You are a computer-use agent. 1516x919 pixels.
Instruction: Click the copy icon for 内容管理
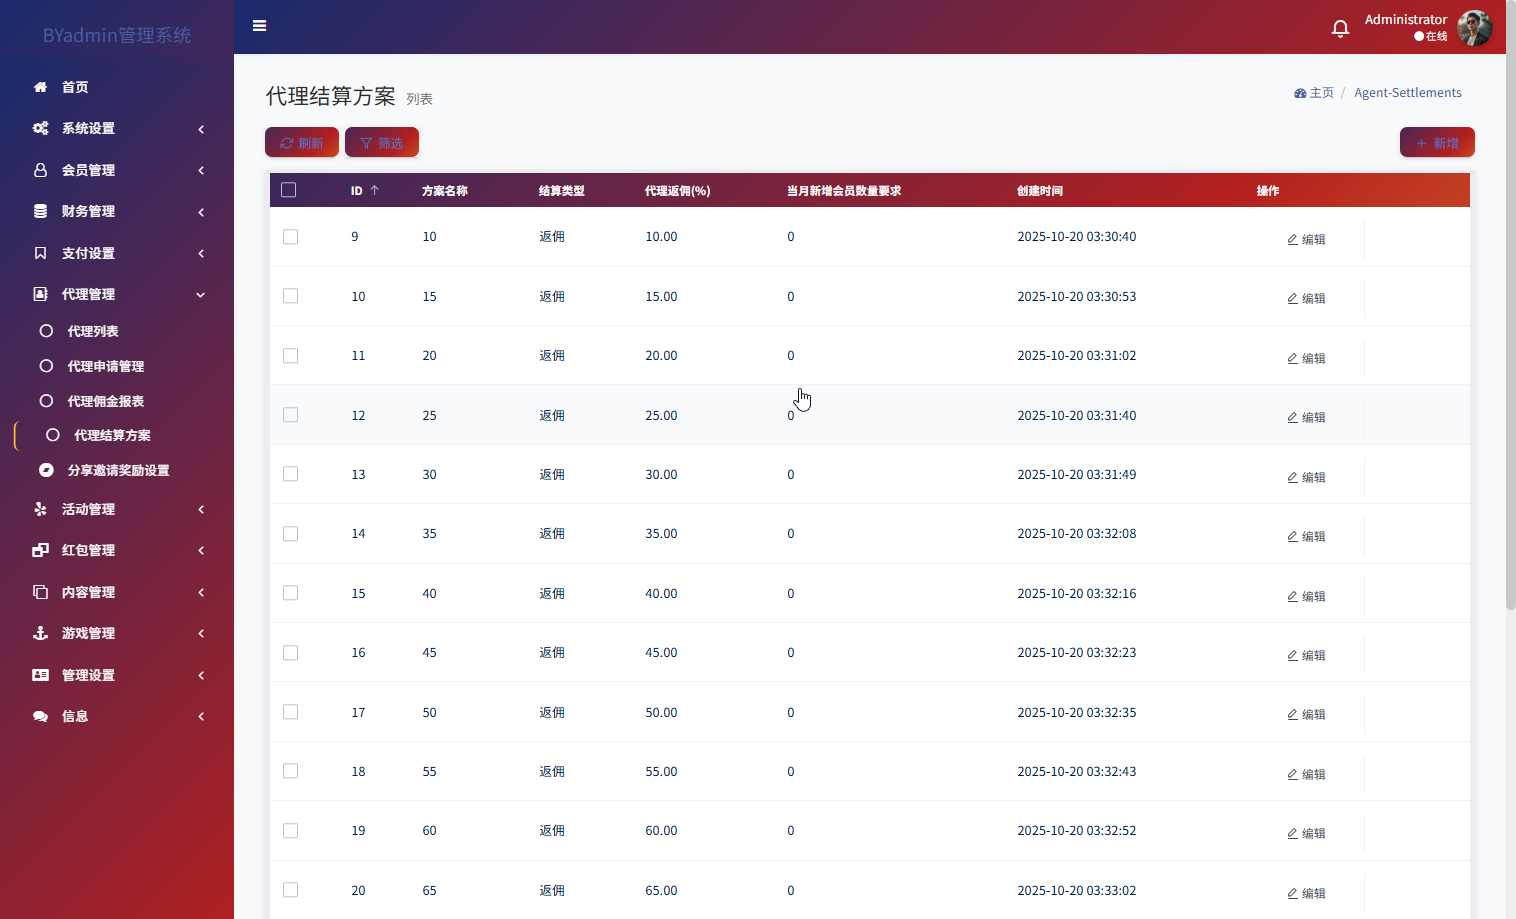(x=40, y=592)
